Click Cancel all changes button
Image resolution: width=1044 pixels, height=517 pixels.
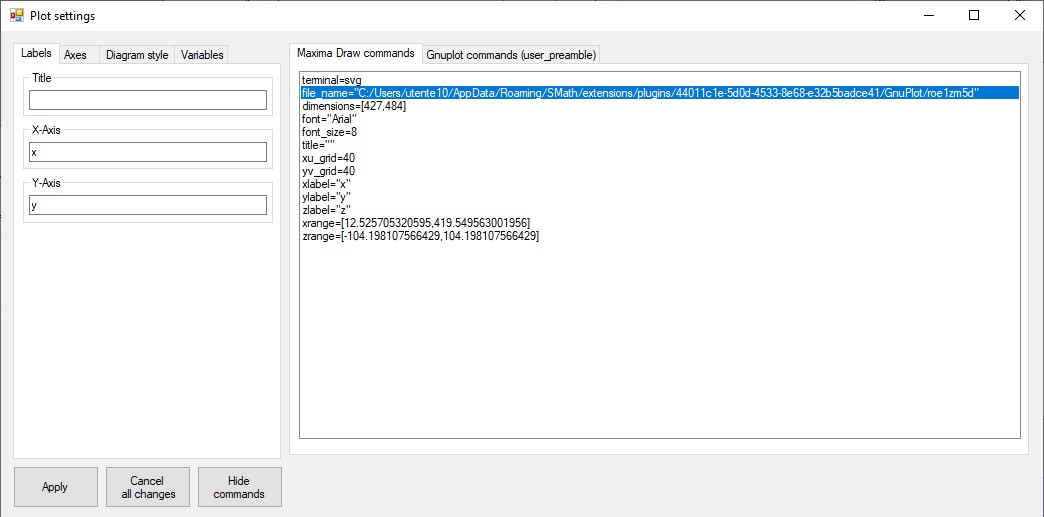click(x=148, y=487)
